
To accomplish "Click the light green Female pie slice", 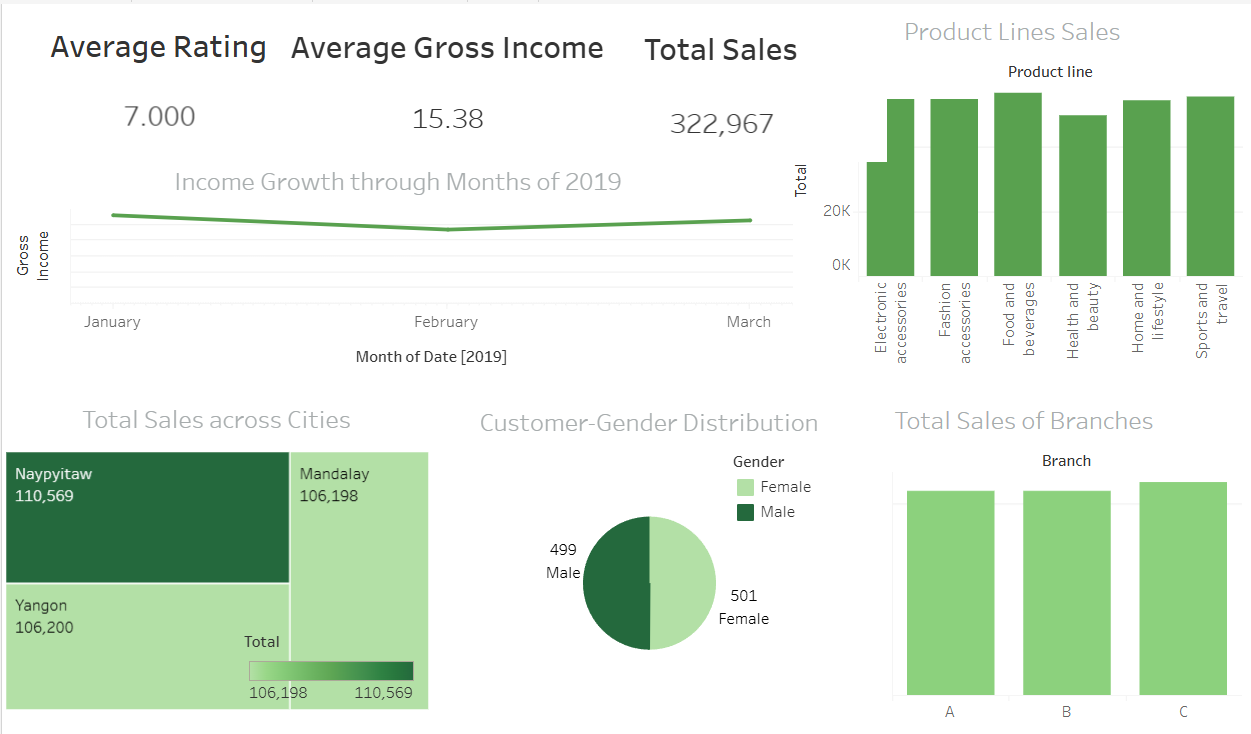I will coord(685,580).
